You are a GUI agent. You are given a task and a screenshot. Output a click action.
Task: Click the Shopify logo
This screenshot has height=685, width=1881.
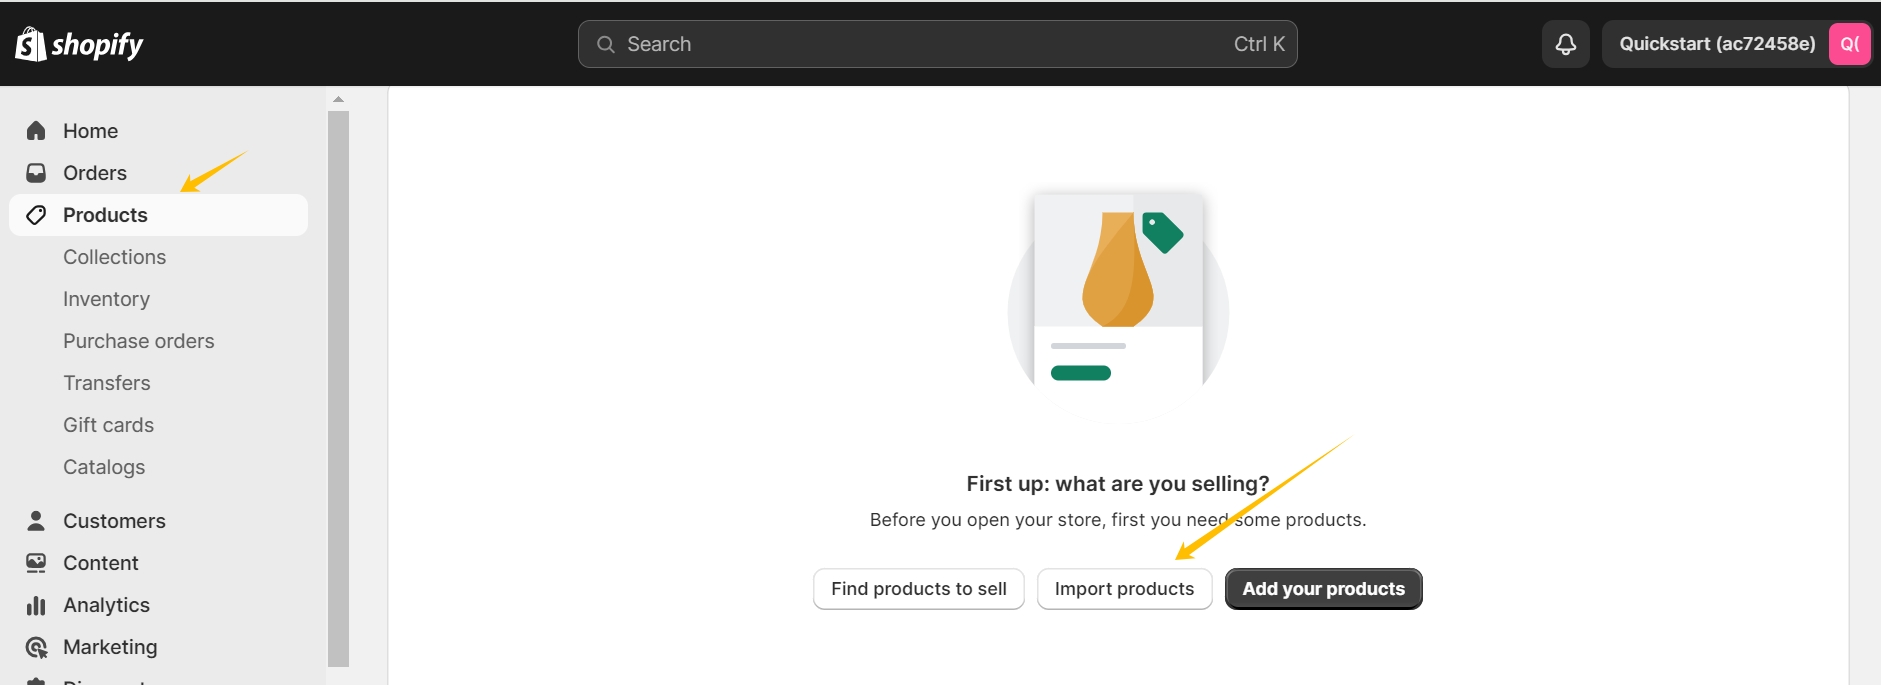(79, 44)
